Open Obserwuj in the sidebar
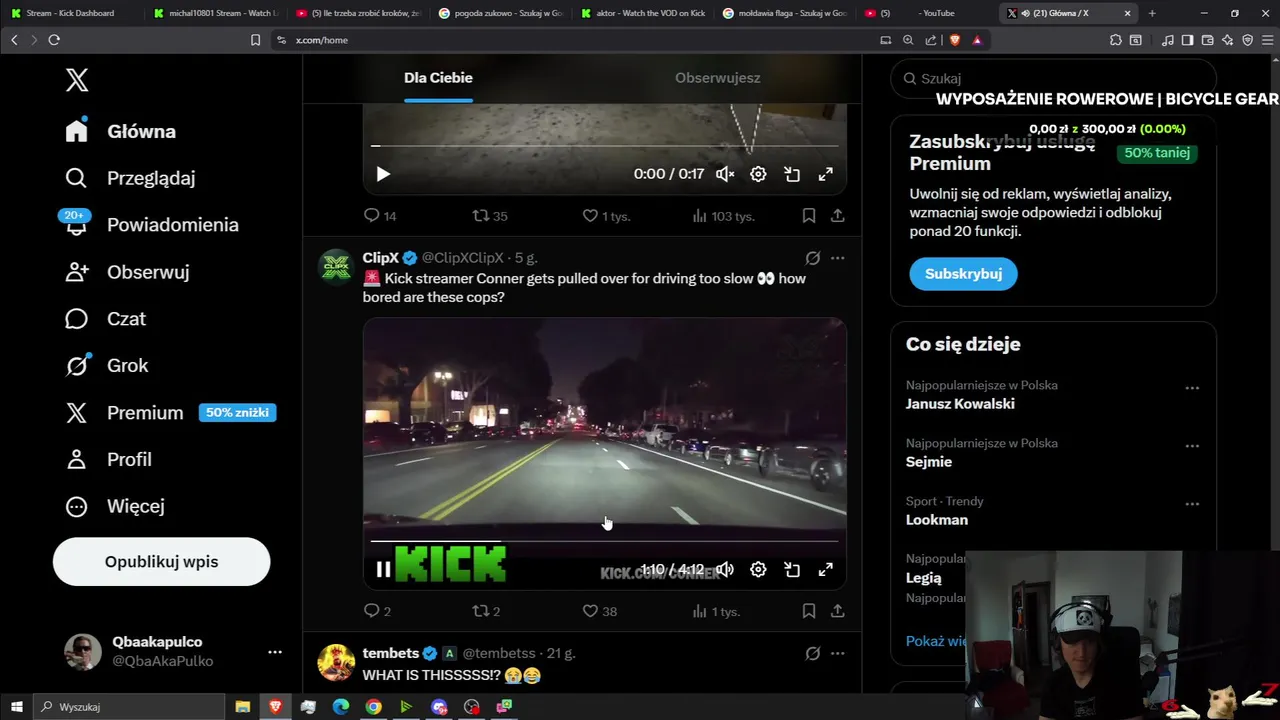1280x720 pixels. coord(127,272)
